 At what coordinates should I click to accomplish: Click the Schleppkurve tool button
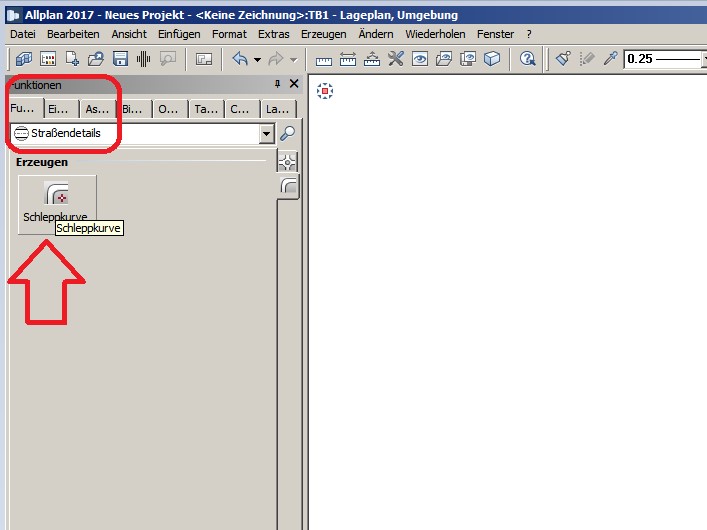(x=57, y=204)
